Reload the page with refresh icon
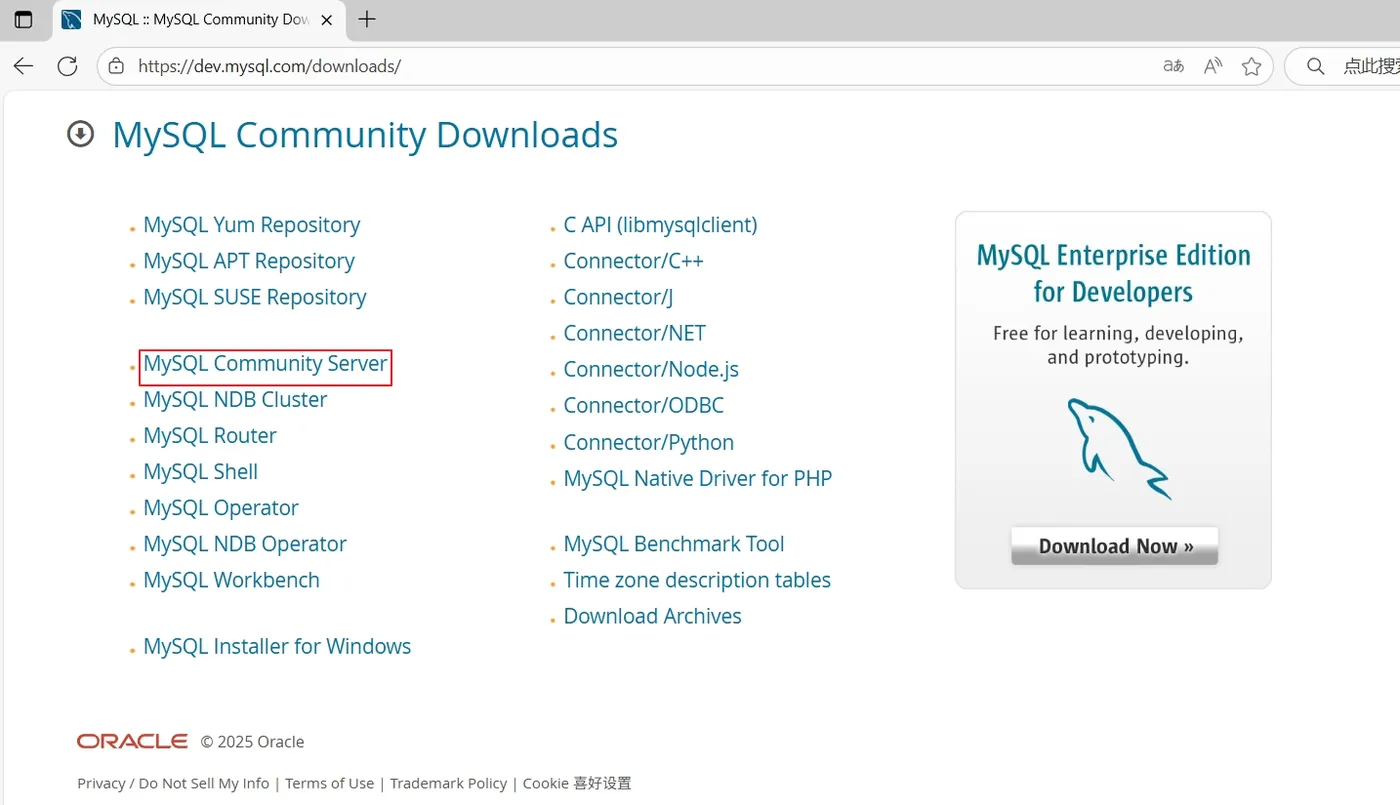Image resolution: width=1400 pixels, height=805 pixels. pyautogui.click(x=67, y=66)
